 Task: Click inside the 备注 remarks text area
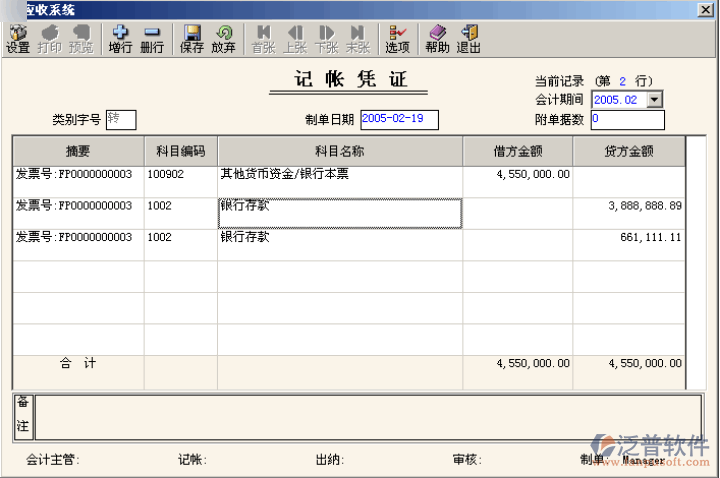click(367, 417)
